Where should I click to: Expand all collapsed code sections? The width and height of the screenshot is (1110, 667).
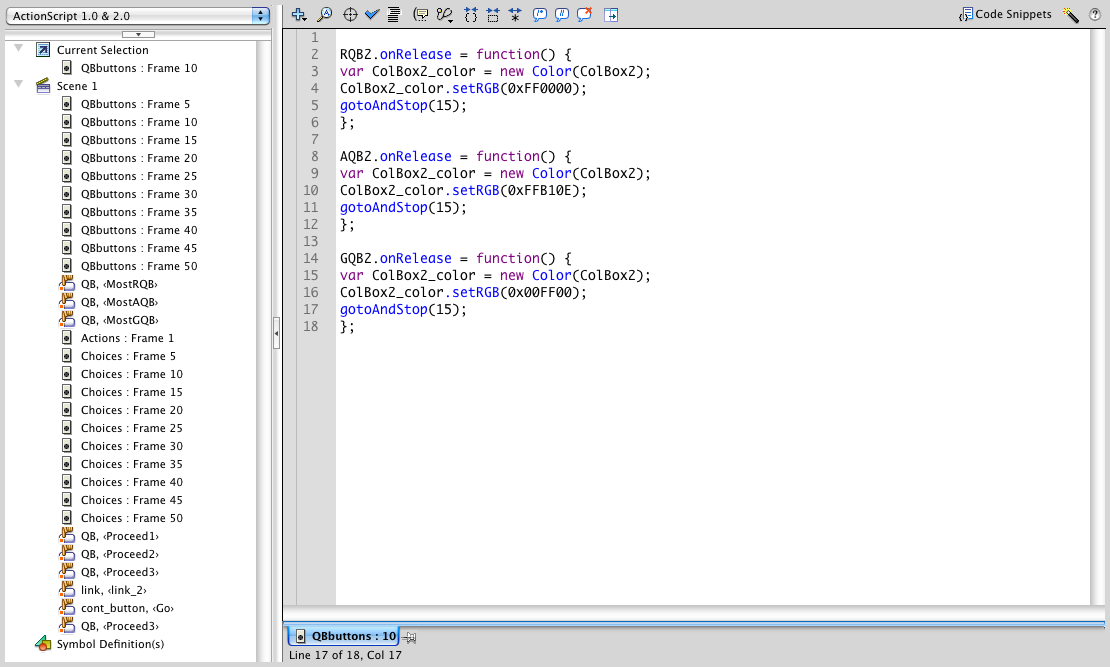pos(517,14)
